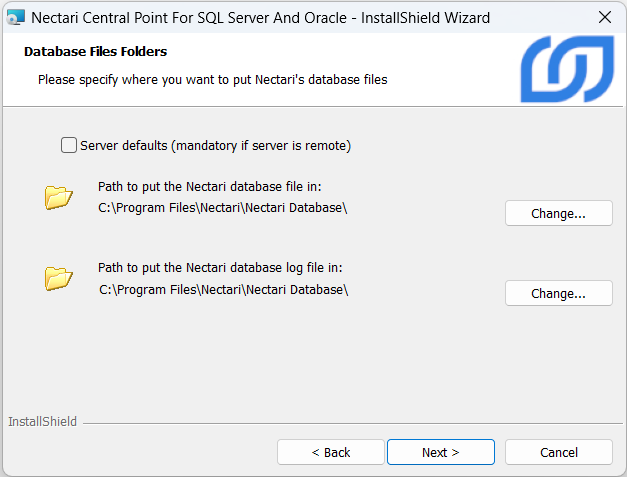The image size is (627, 477).
Task: Close the InstallShield Wizard window
Action: [605, 17]
